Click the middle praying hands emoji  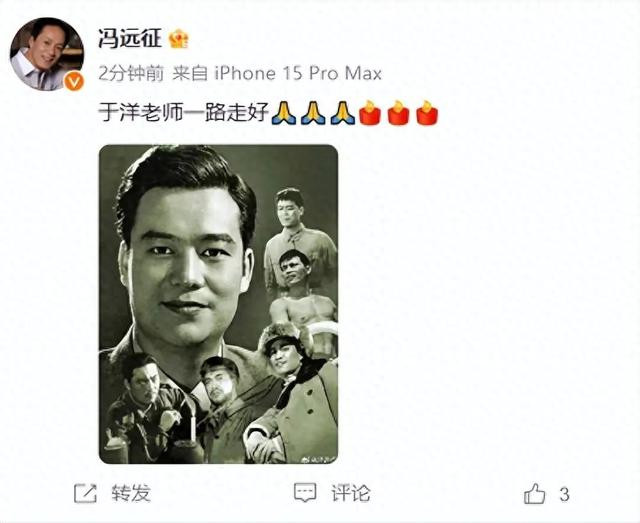(x=313, y=113)
